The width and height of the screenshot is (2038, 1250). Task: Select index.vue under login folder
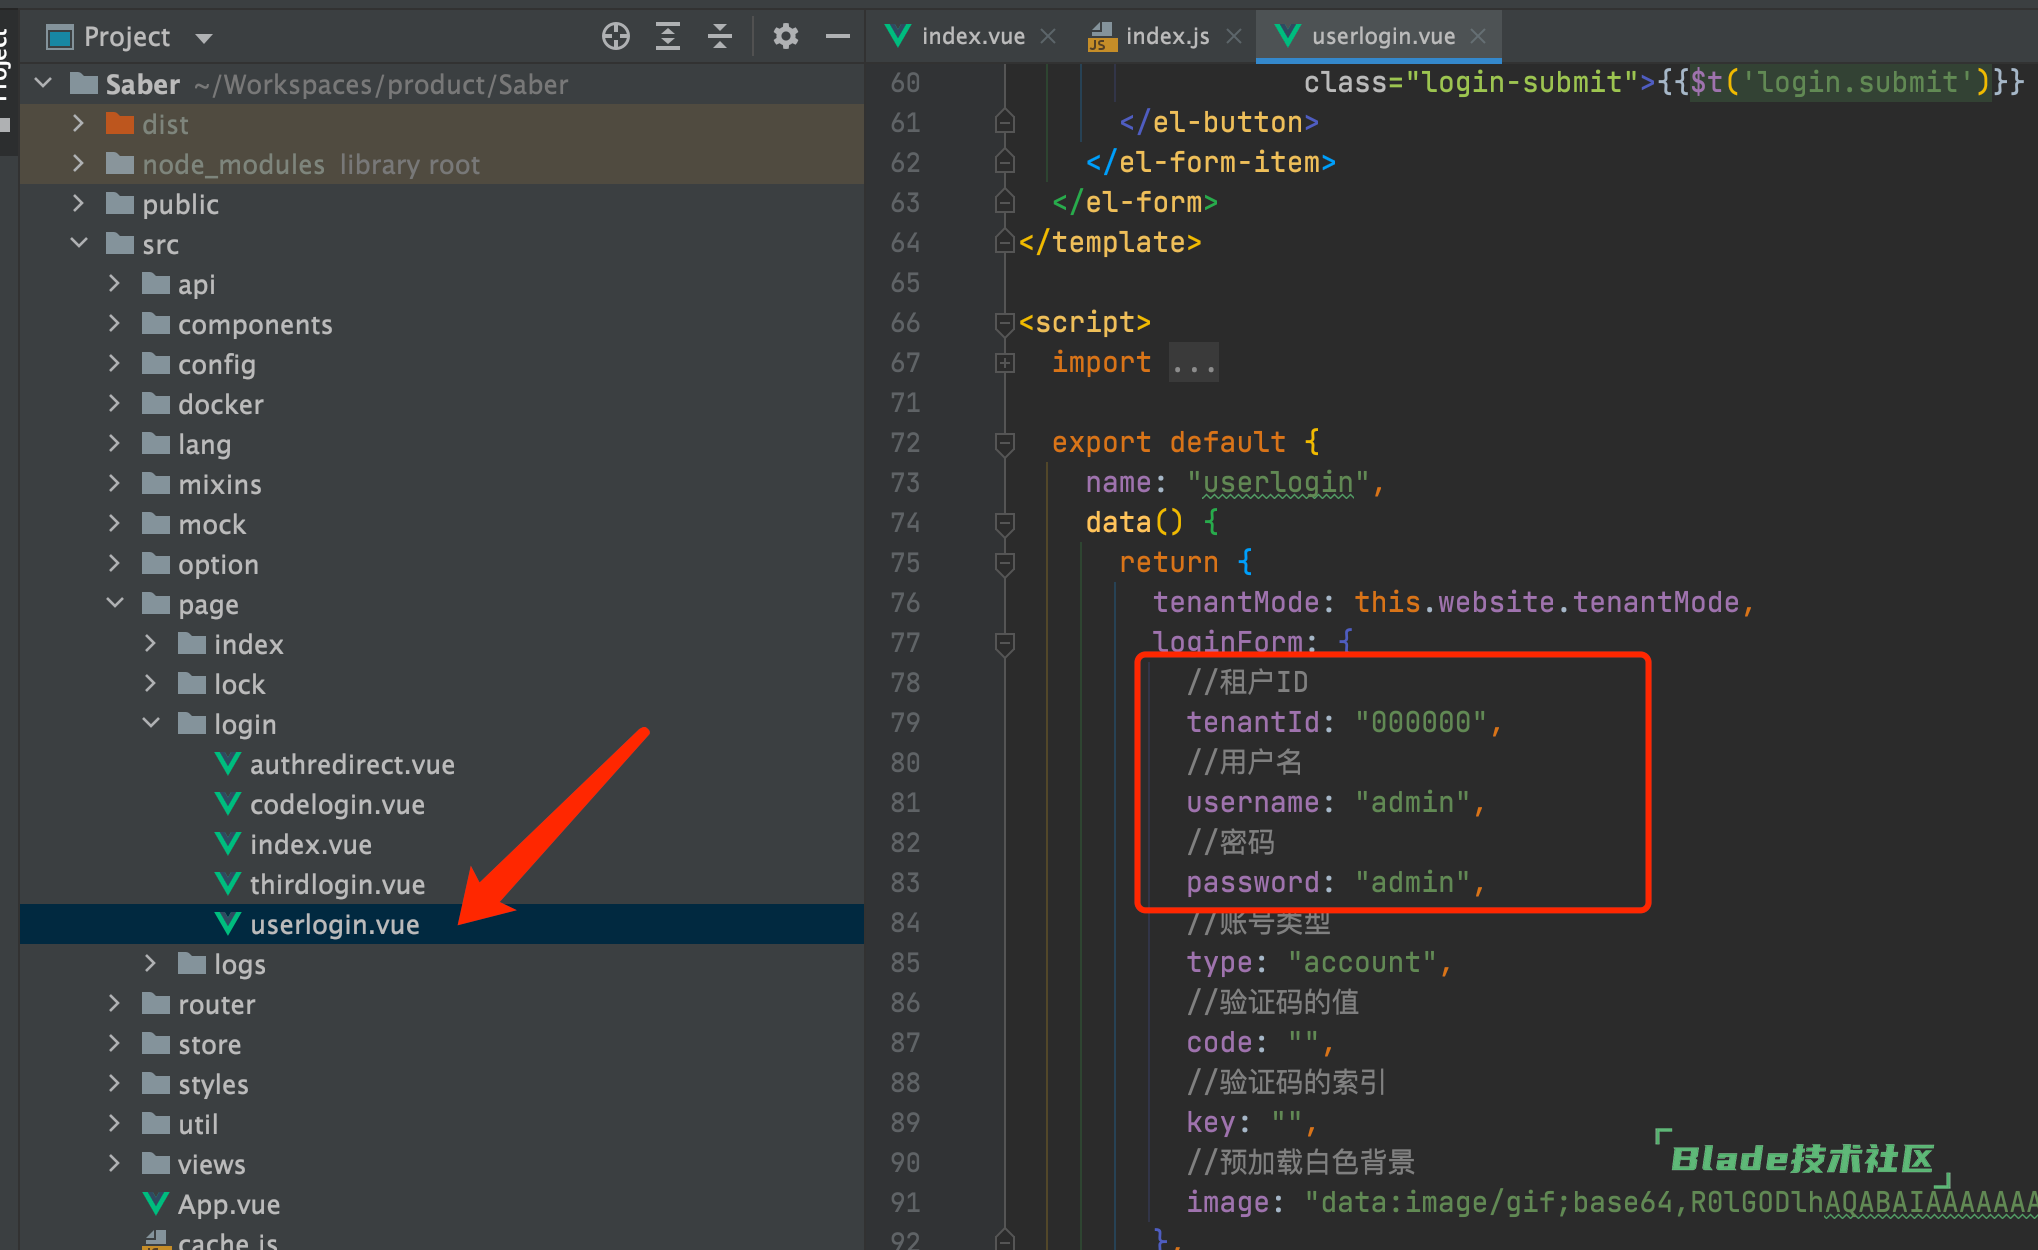pos(310,845)
